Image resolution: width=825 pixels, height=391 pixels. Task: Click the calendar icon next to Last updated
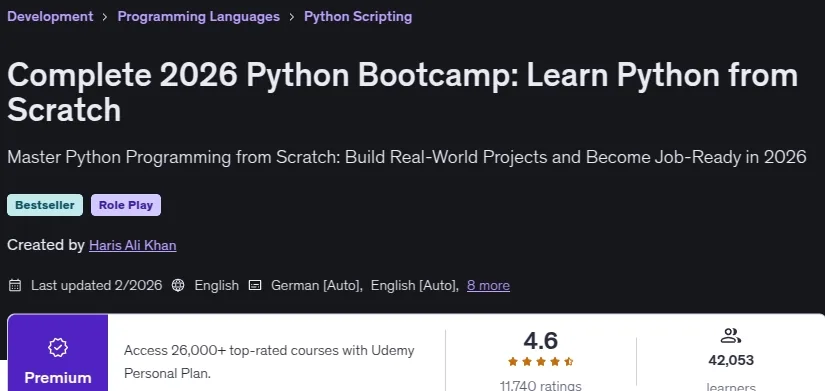coord(15,285)
